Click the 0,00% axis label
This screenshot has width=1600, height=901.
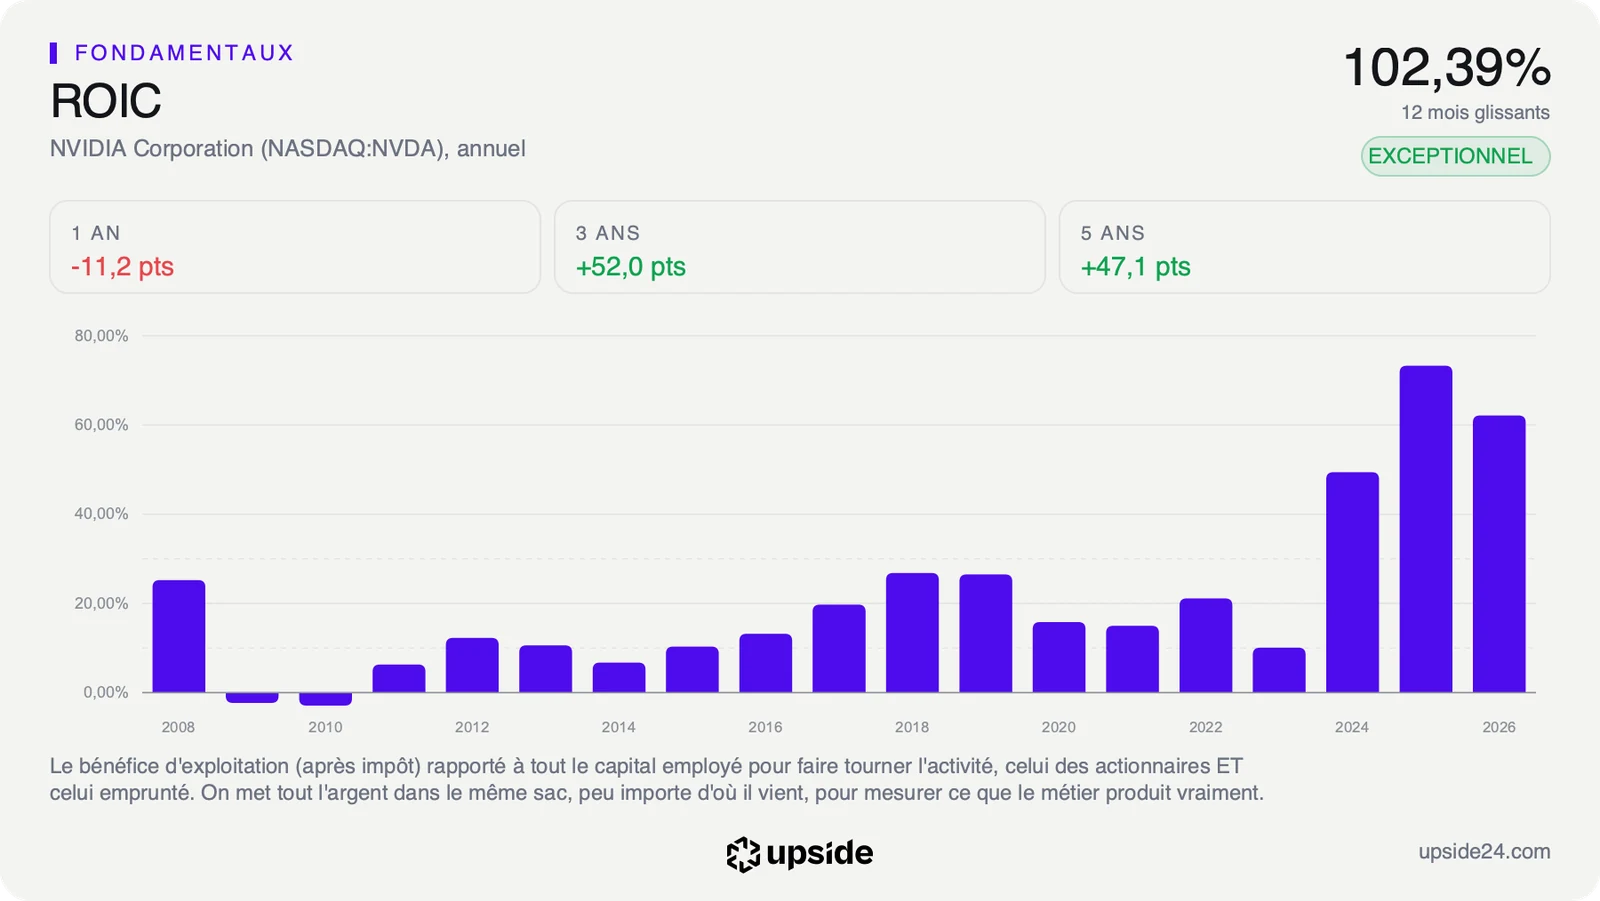coord(106,692)
